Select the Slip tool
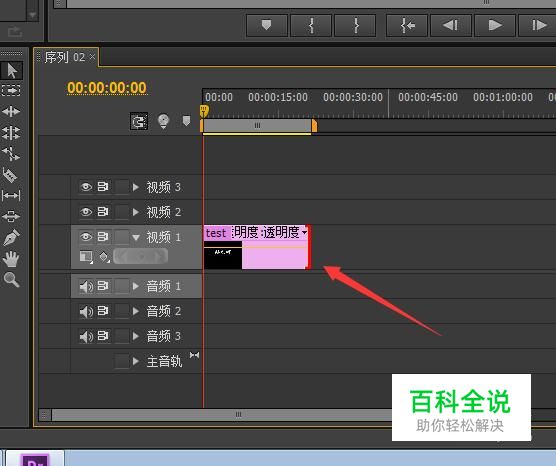Viewport: 556px width, 466px height. [11, 195]
